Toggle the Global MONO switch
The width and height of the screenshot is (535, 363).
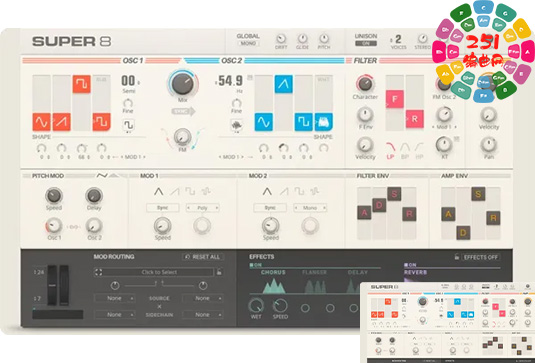pos(248,44)
